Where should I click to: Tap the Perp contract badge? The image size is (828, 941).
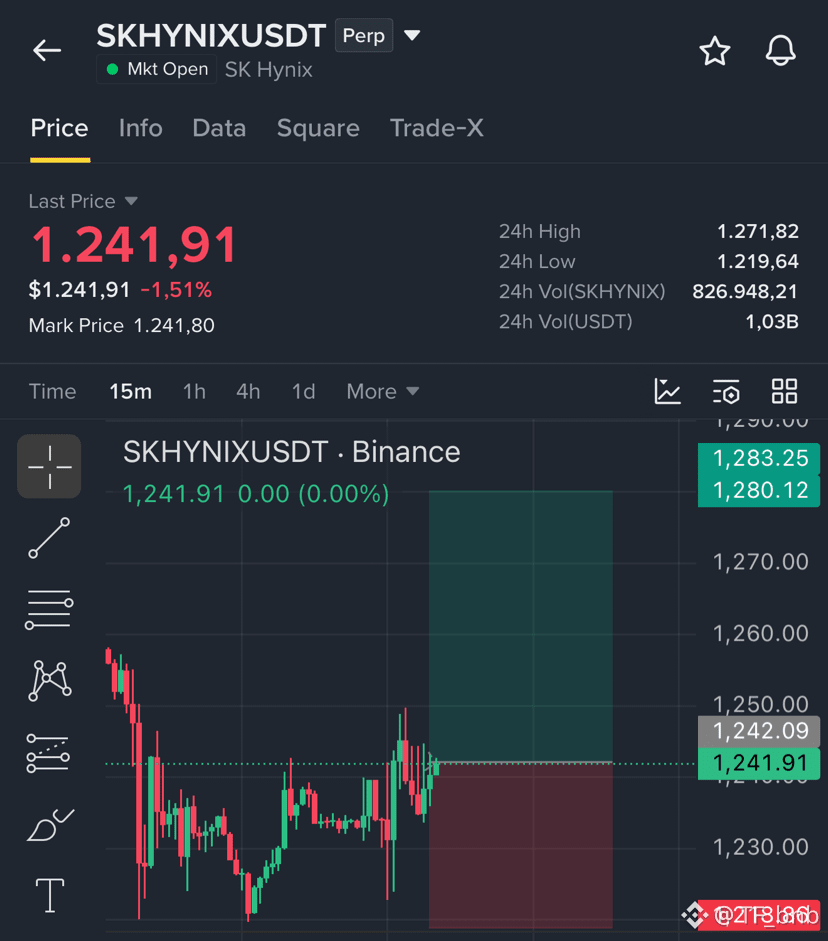pyautogui.click(x=364, y=35)
